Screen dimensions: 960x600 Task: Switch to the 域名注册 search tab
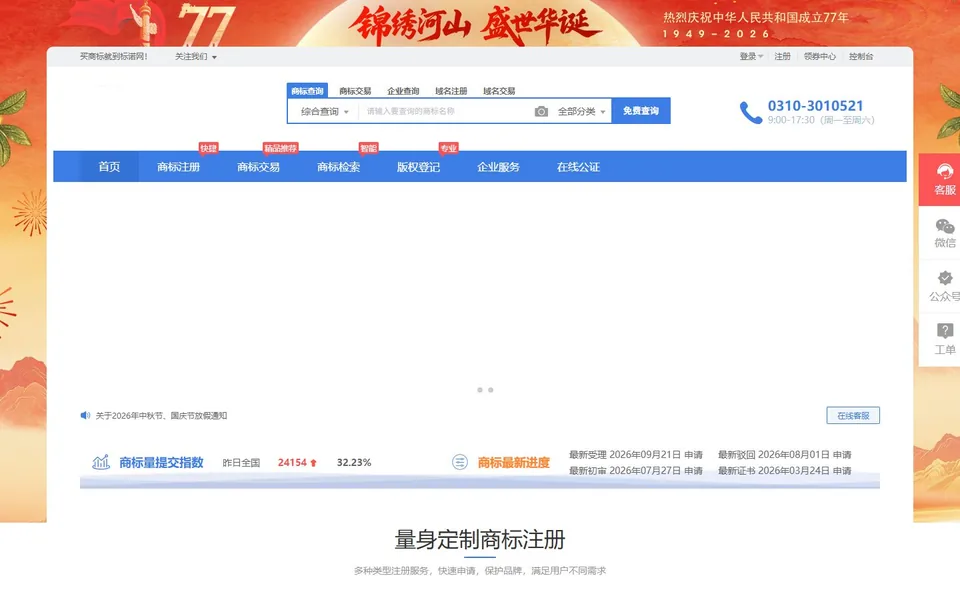point(451,91)
